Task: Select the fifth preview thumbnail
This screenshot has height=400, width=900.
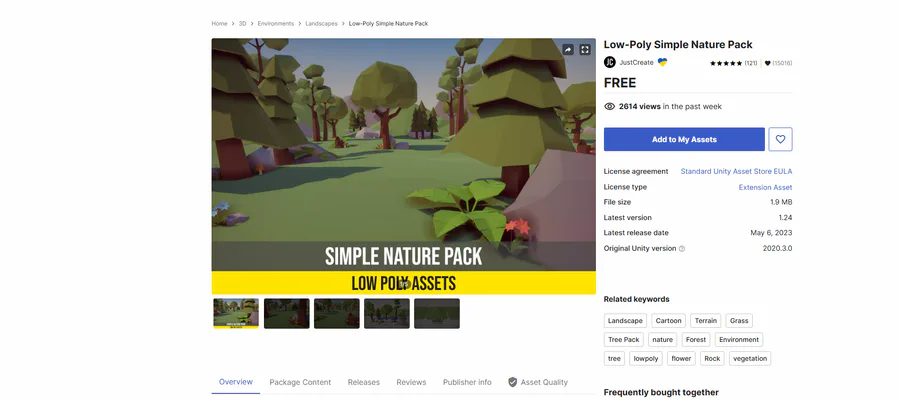Action: (437, 313)
